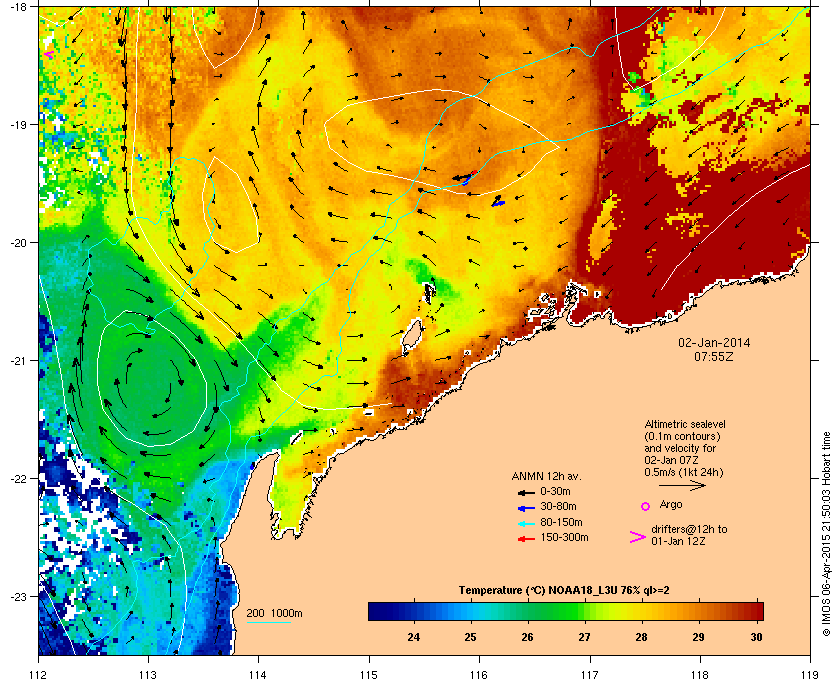Screen dimensions: 840x680
Task: Click the longitude axis label '114'
Action: coord(258,675)
